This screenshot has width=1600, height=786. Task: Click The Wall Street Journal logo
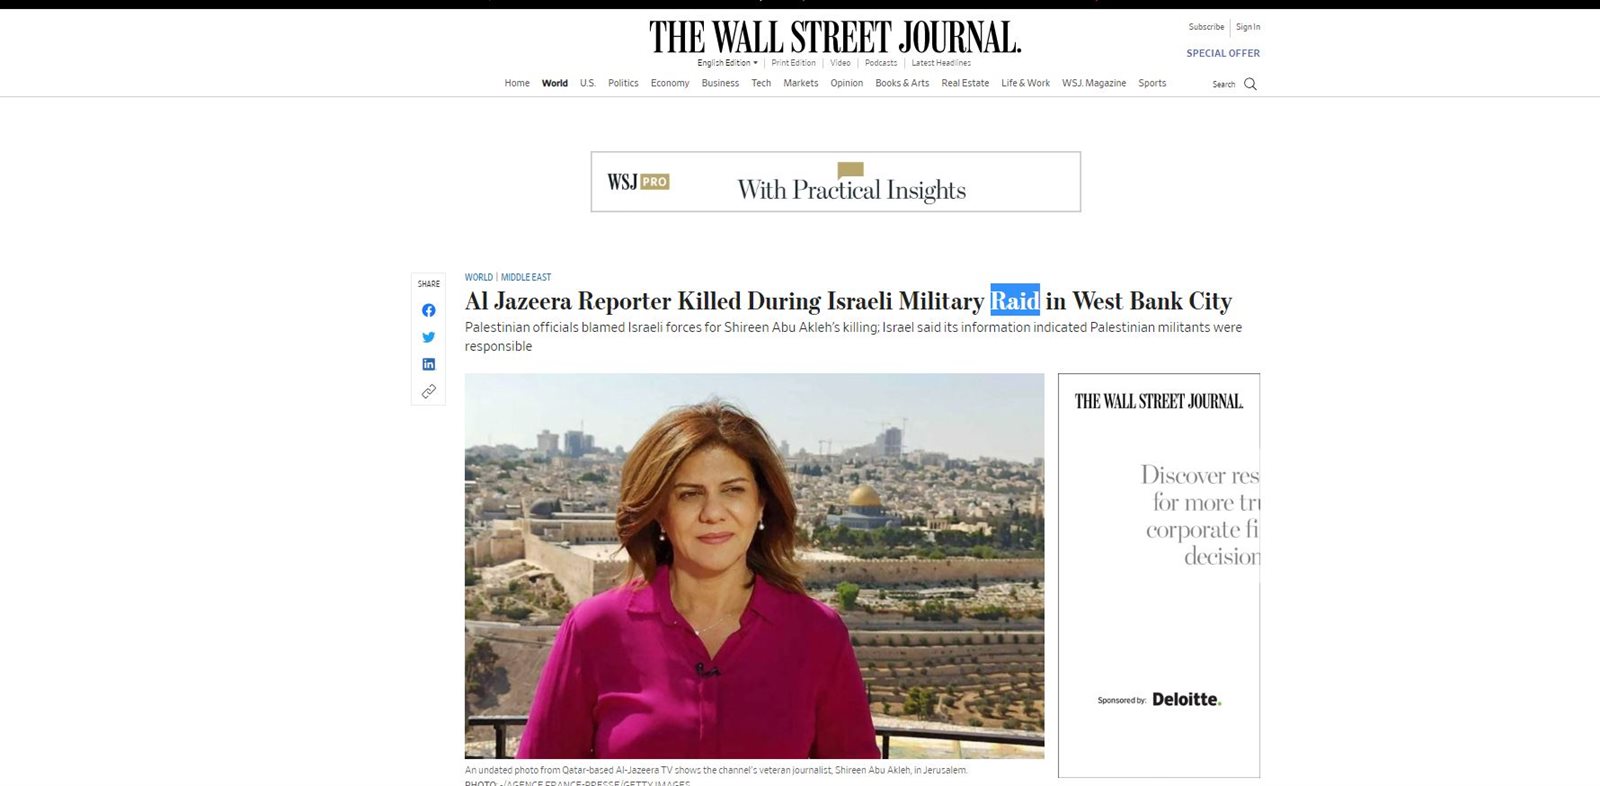click(835, 37)
